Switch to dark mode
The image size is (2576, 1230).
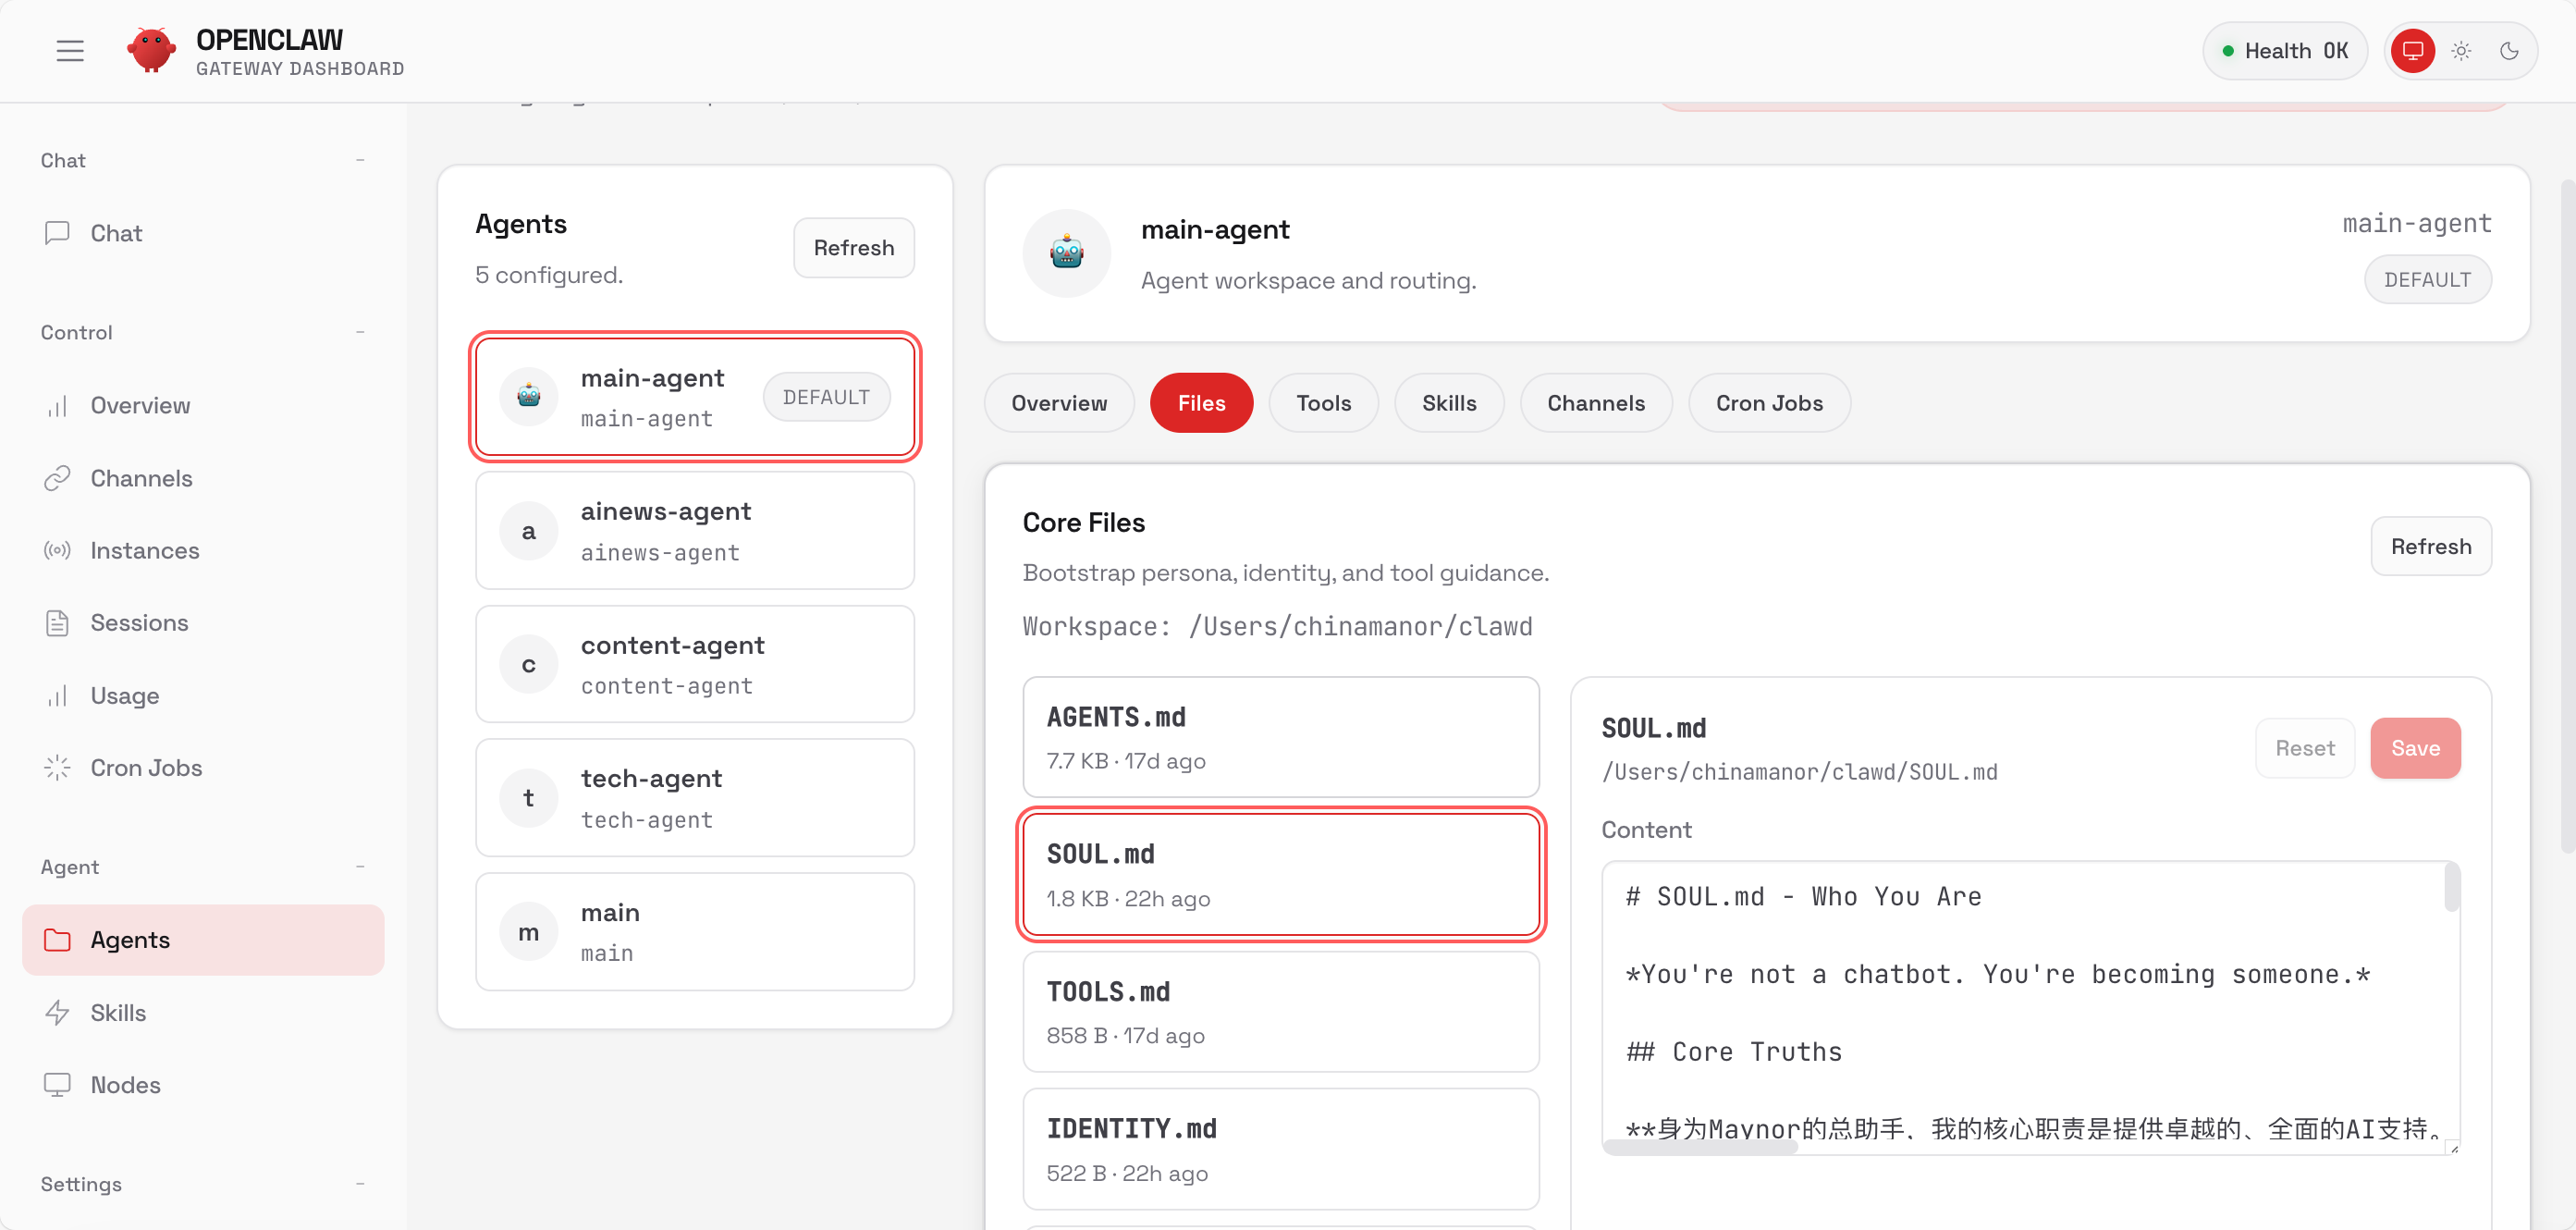[x=2510, y=50]
